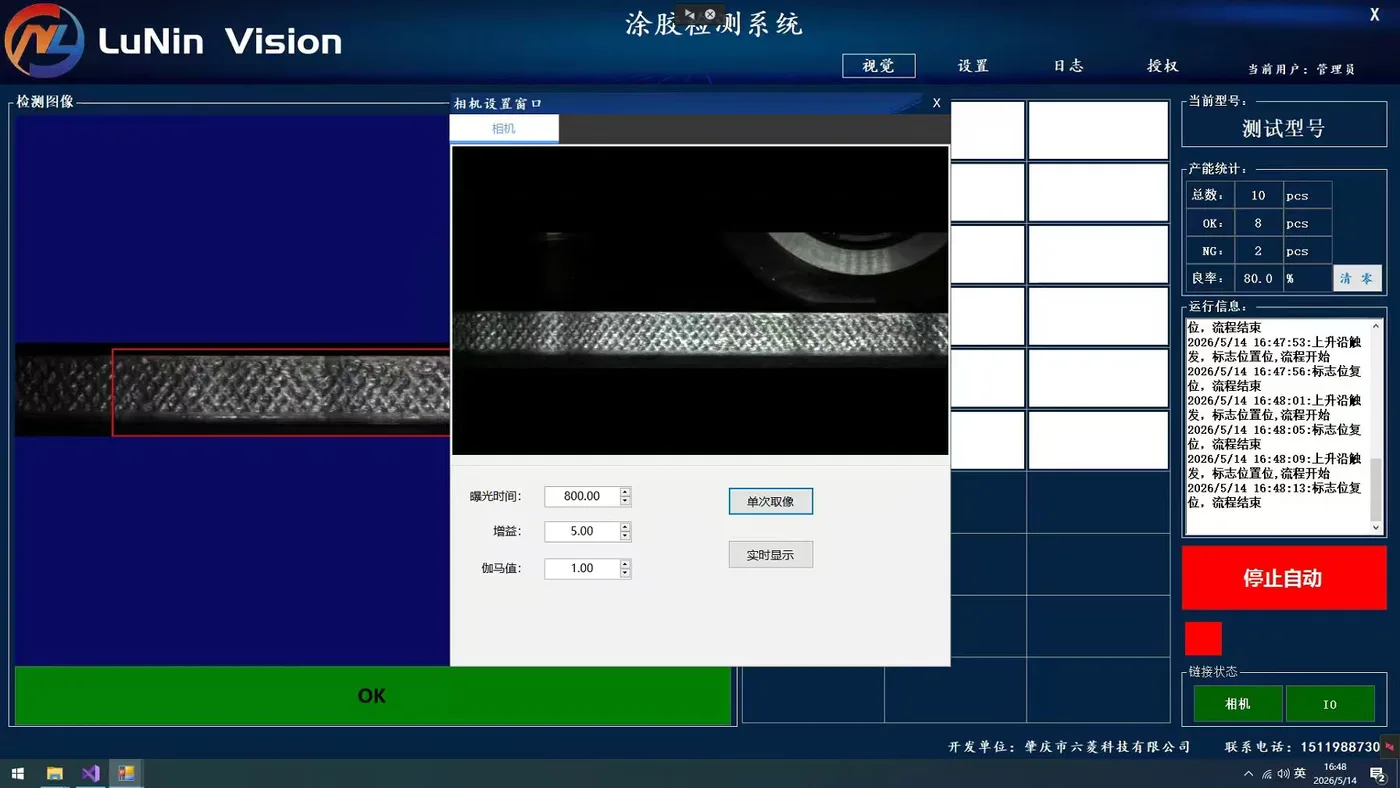Click the 测试型号 current model label
The height and width of the screenshot is (788, 1400).
coord(1283,128)
